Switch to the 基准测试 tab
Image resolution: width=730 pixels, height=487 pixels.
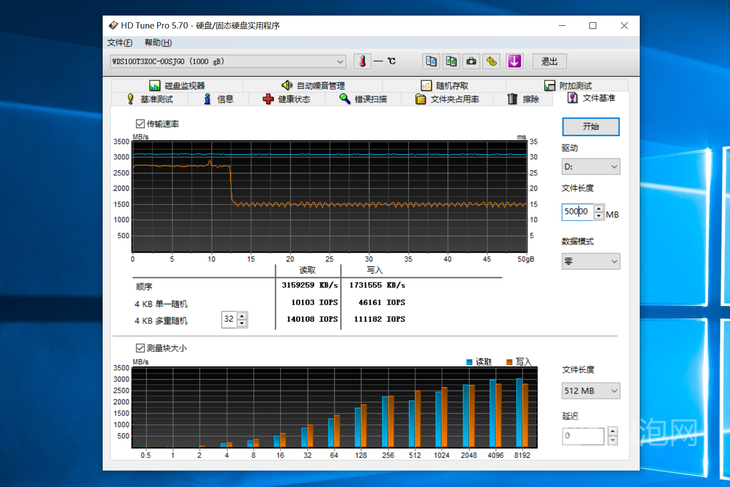pyautogui.click(x=150, y=99)
